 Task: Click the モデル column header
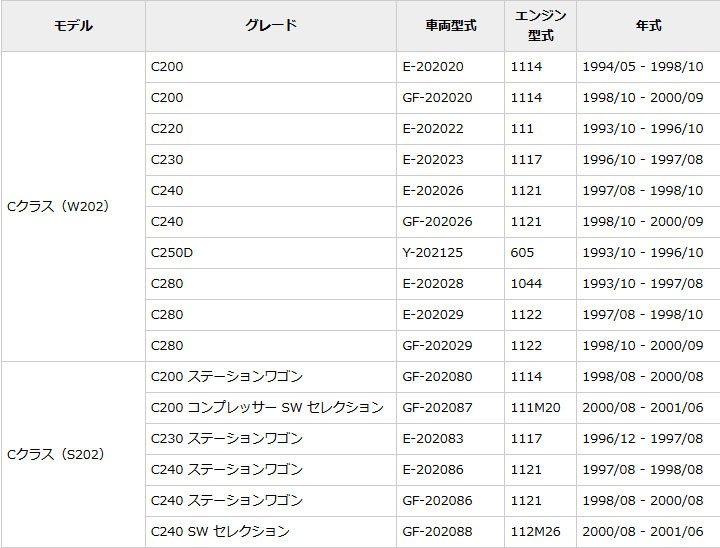tap(73, 26)
